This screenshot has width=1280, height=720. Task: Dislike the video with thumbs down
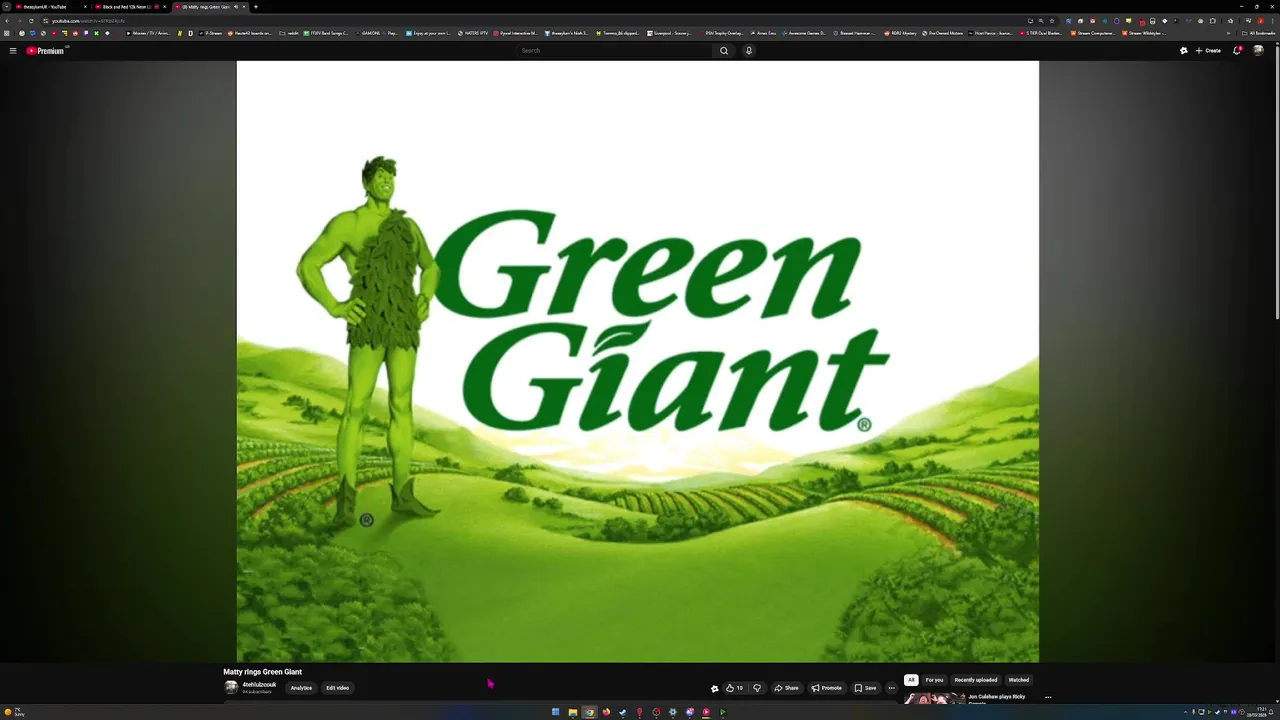(x=757, y=688)
